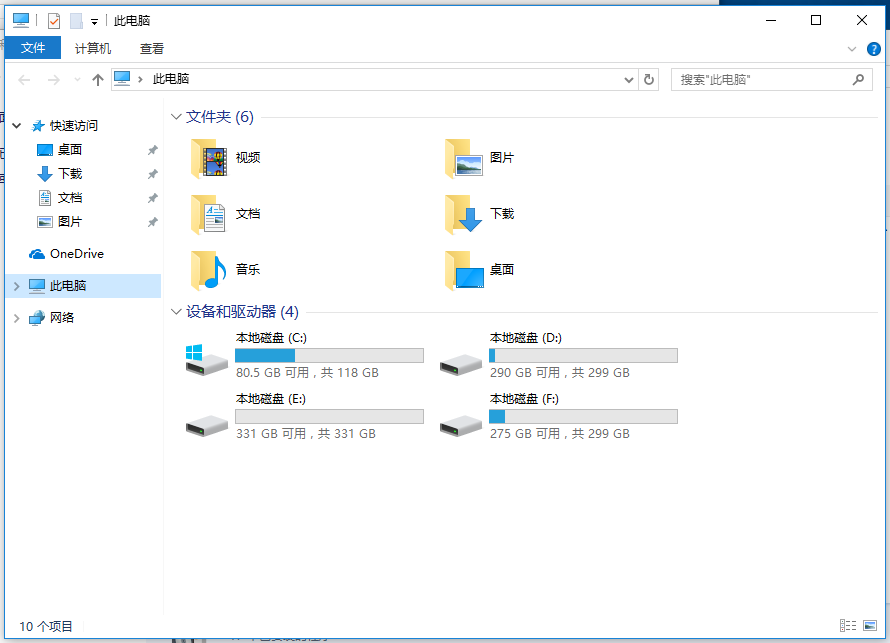Click the C: drive usage bar
The height and width of the screenshot is (643, 890).
[329, 355]
